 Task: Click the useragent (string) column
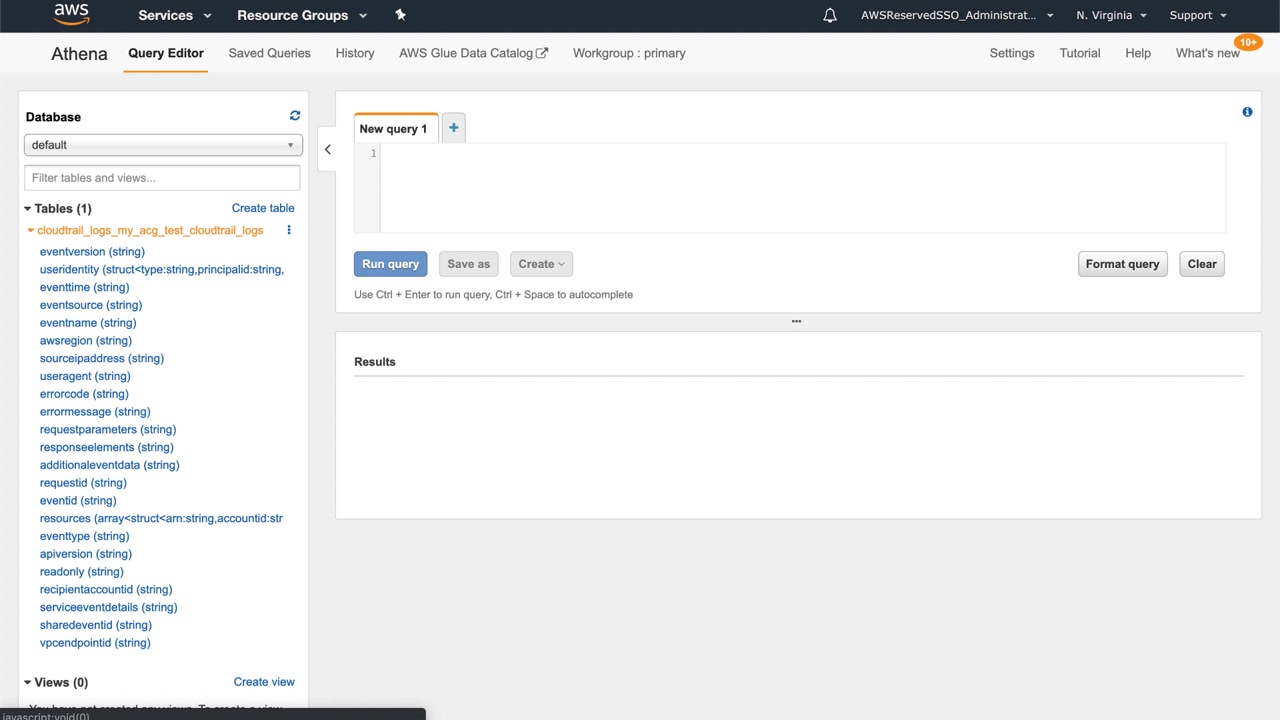tap(85, 377)
